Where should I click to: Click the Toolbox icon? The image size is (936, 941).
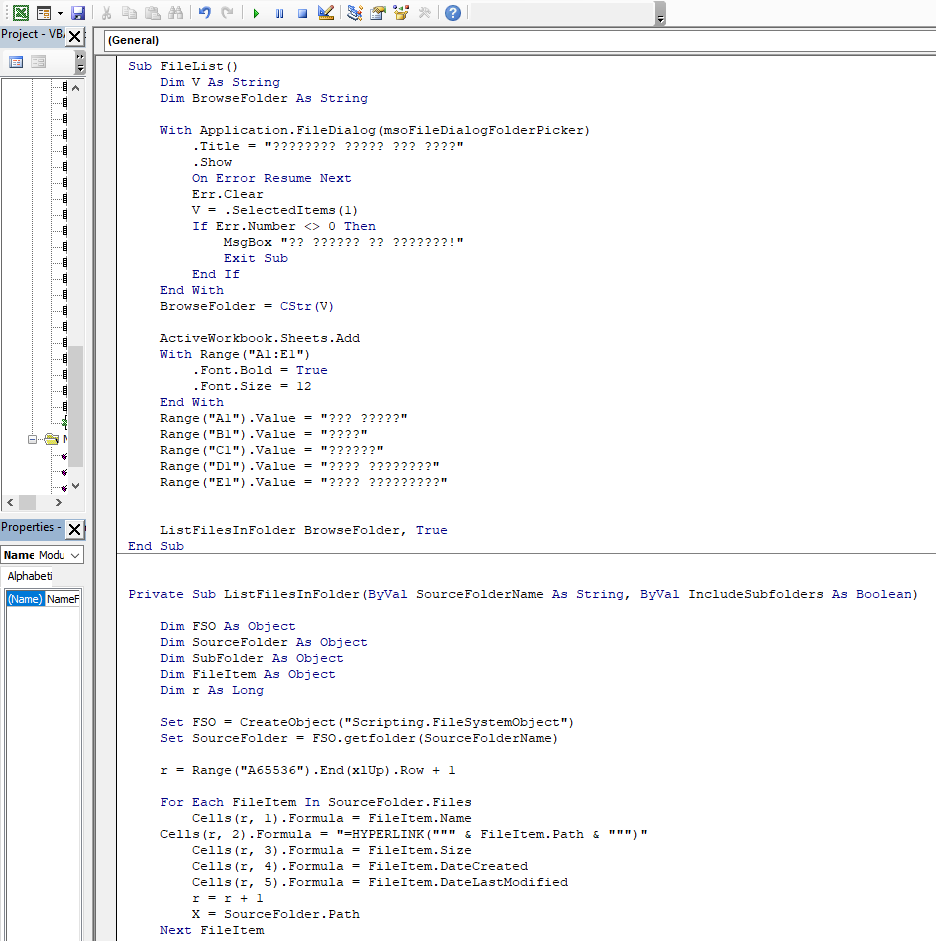tap(424, 13)
